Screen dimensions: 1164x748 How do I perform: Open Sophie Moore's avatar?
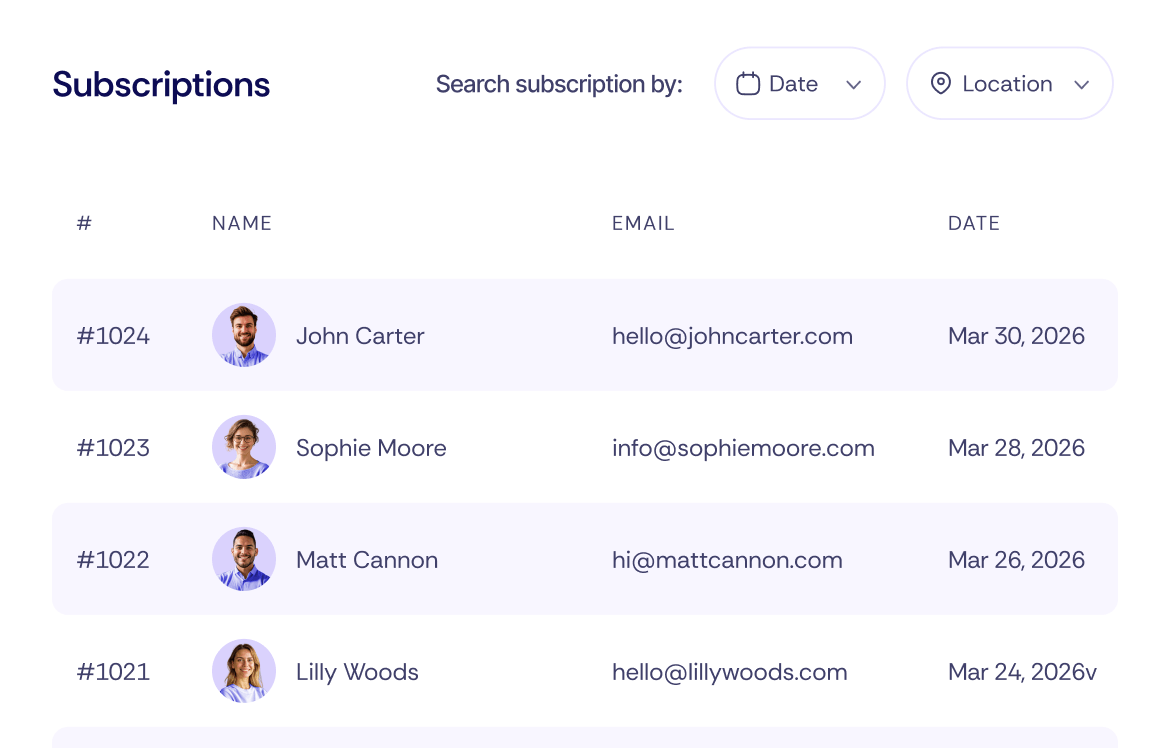[x=244, y=447]
